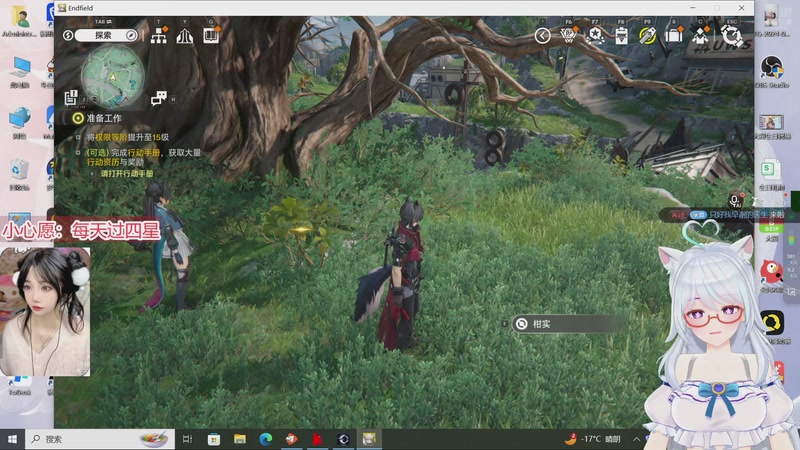Click the compass icon inside 探索 pill

tap(131, 35)
